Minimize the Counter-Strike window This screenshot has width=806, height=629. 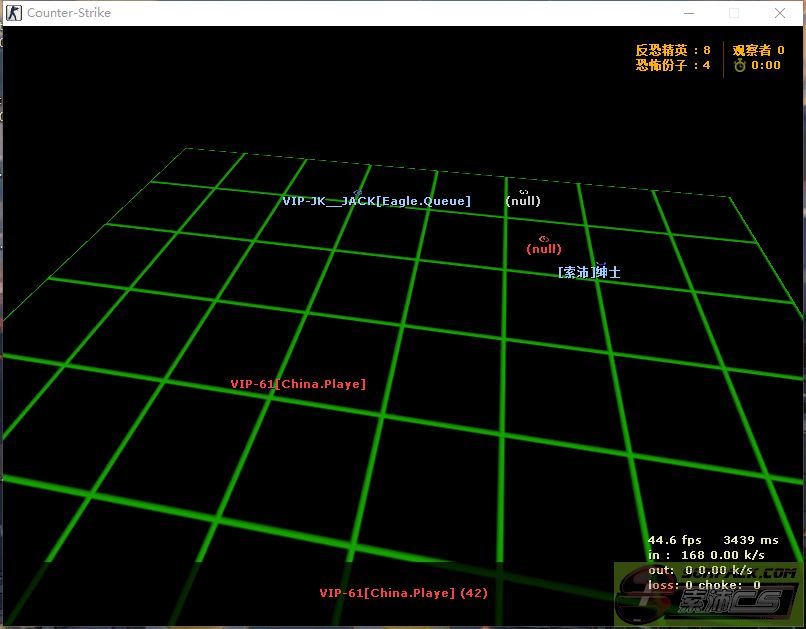point(689,13)
